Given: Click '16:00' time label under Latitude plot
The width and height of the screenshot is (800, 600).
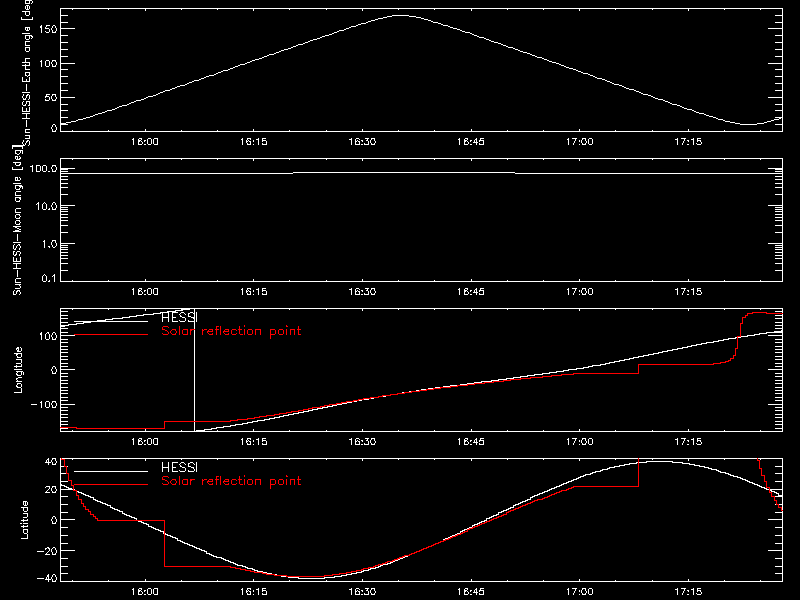Looking at the screenshot, I should click(145, 591).
